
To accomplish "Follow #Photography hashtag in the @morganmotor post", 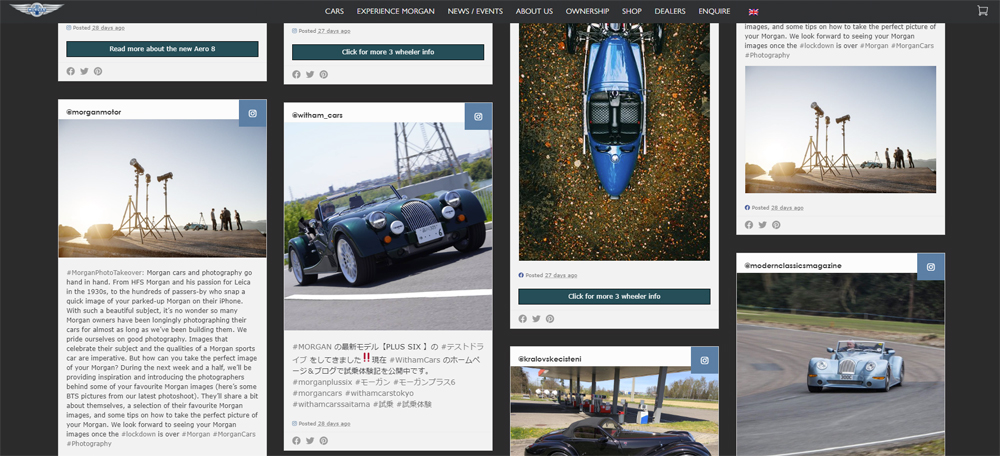I will point(89,444).
